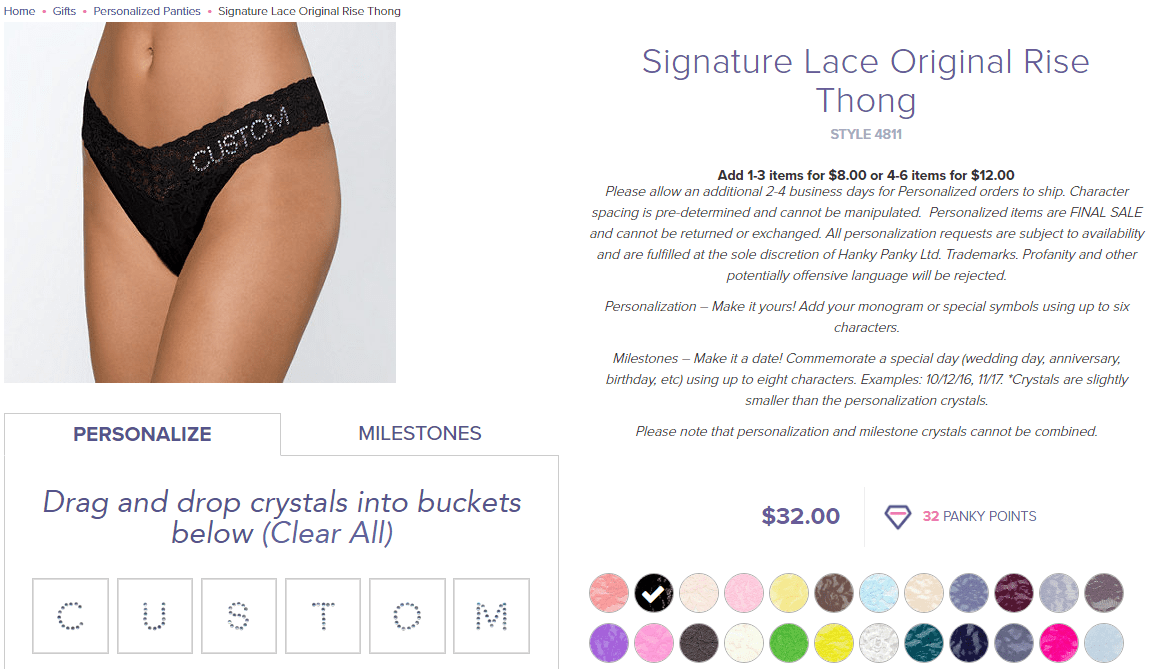
Task: Open the Personalize tab
Action: [x=142, y=434]
